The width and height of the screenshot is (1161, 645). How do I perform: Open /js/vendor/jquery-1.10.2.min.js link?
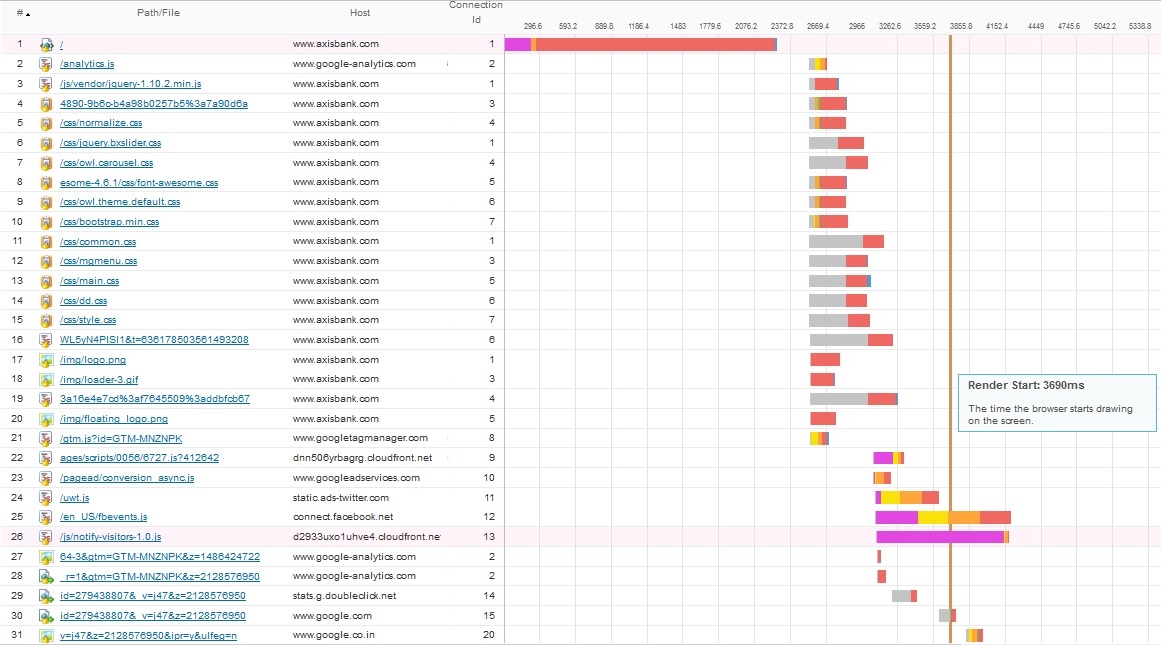(x=130, y=84)
